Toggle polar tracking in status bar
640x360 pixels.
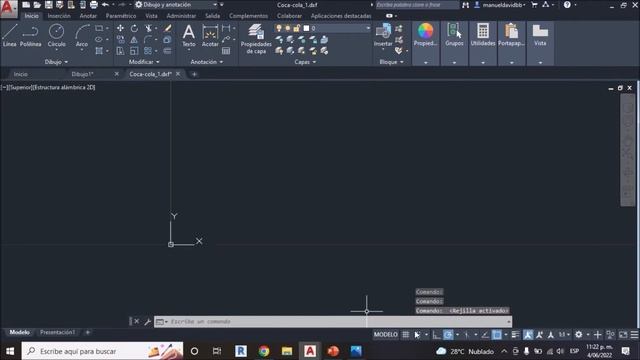pyautogui.click(x=448, y=335)
